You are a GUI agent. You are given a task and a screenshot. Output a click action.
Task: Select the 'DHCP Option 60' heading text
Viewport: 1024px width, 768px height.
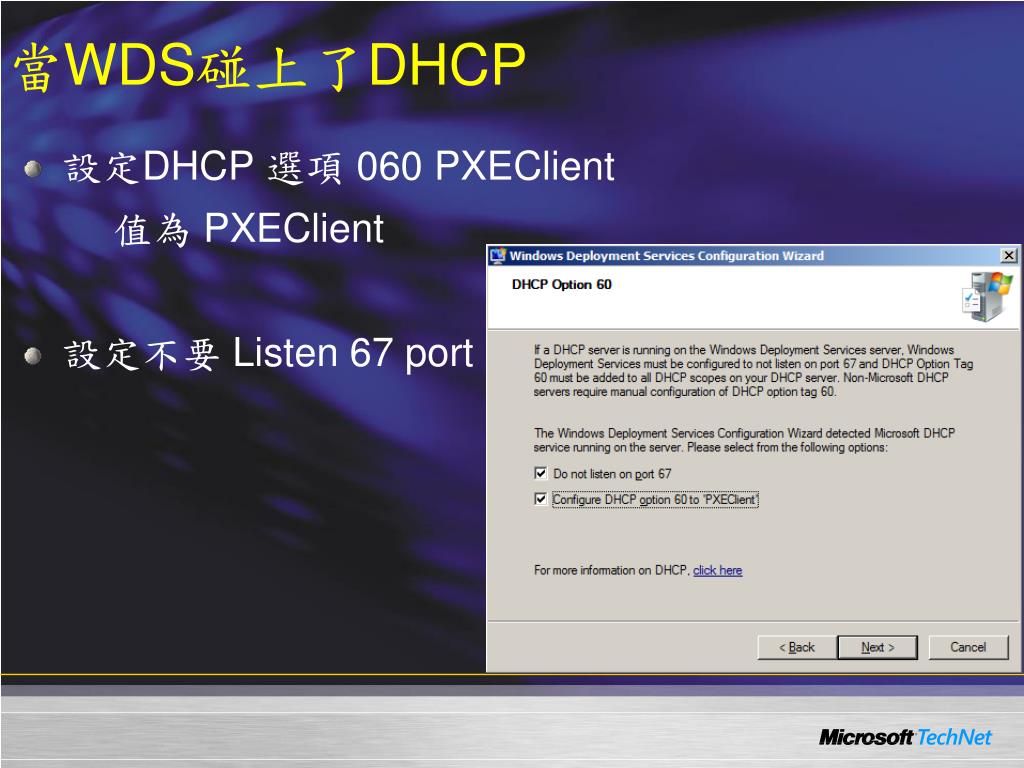coord(562,284)
